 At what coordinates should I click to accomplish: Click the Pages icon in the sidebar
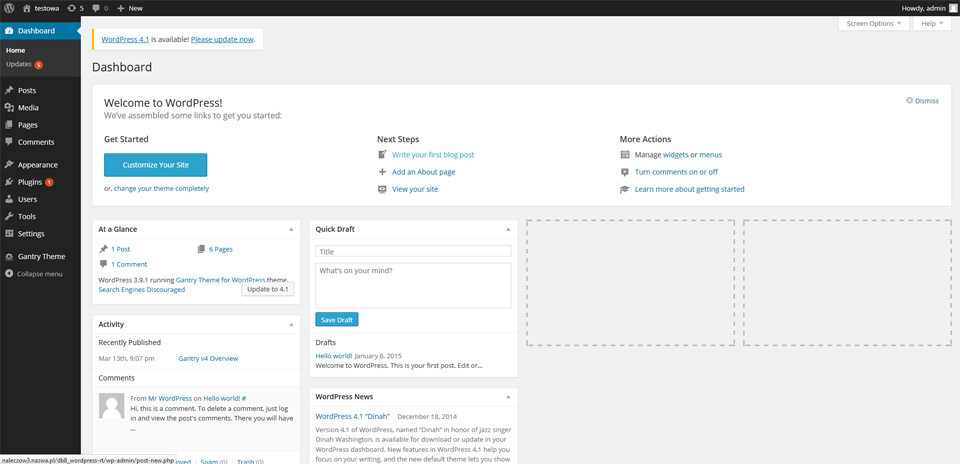tap(9, 124)
